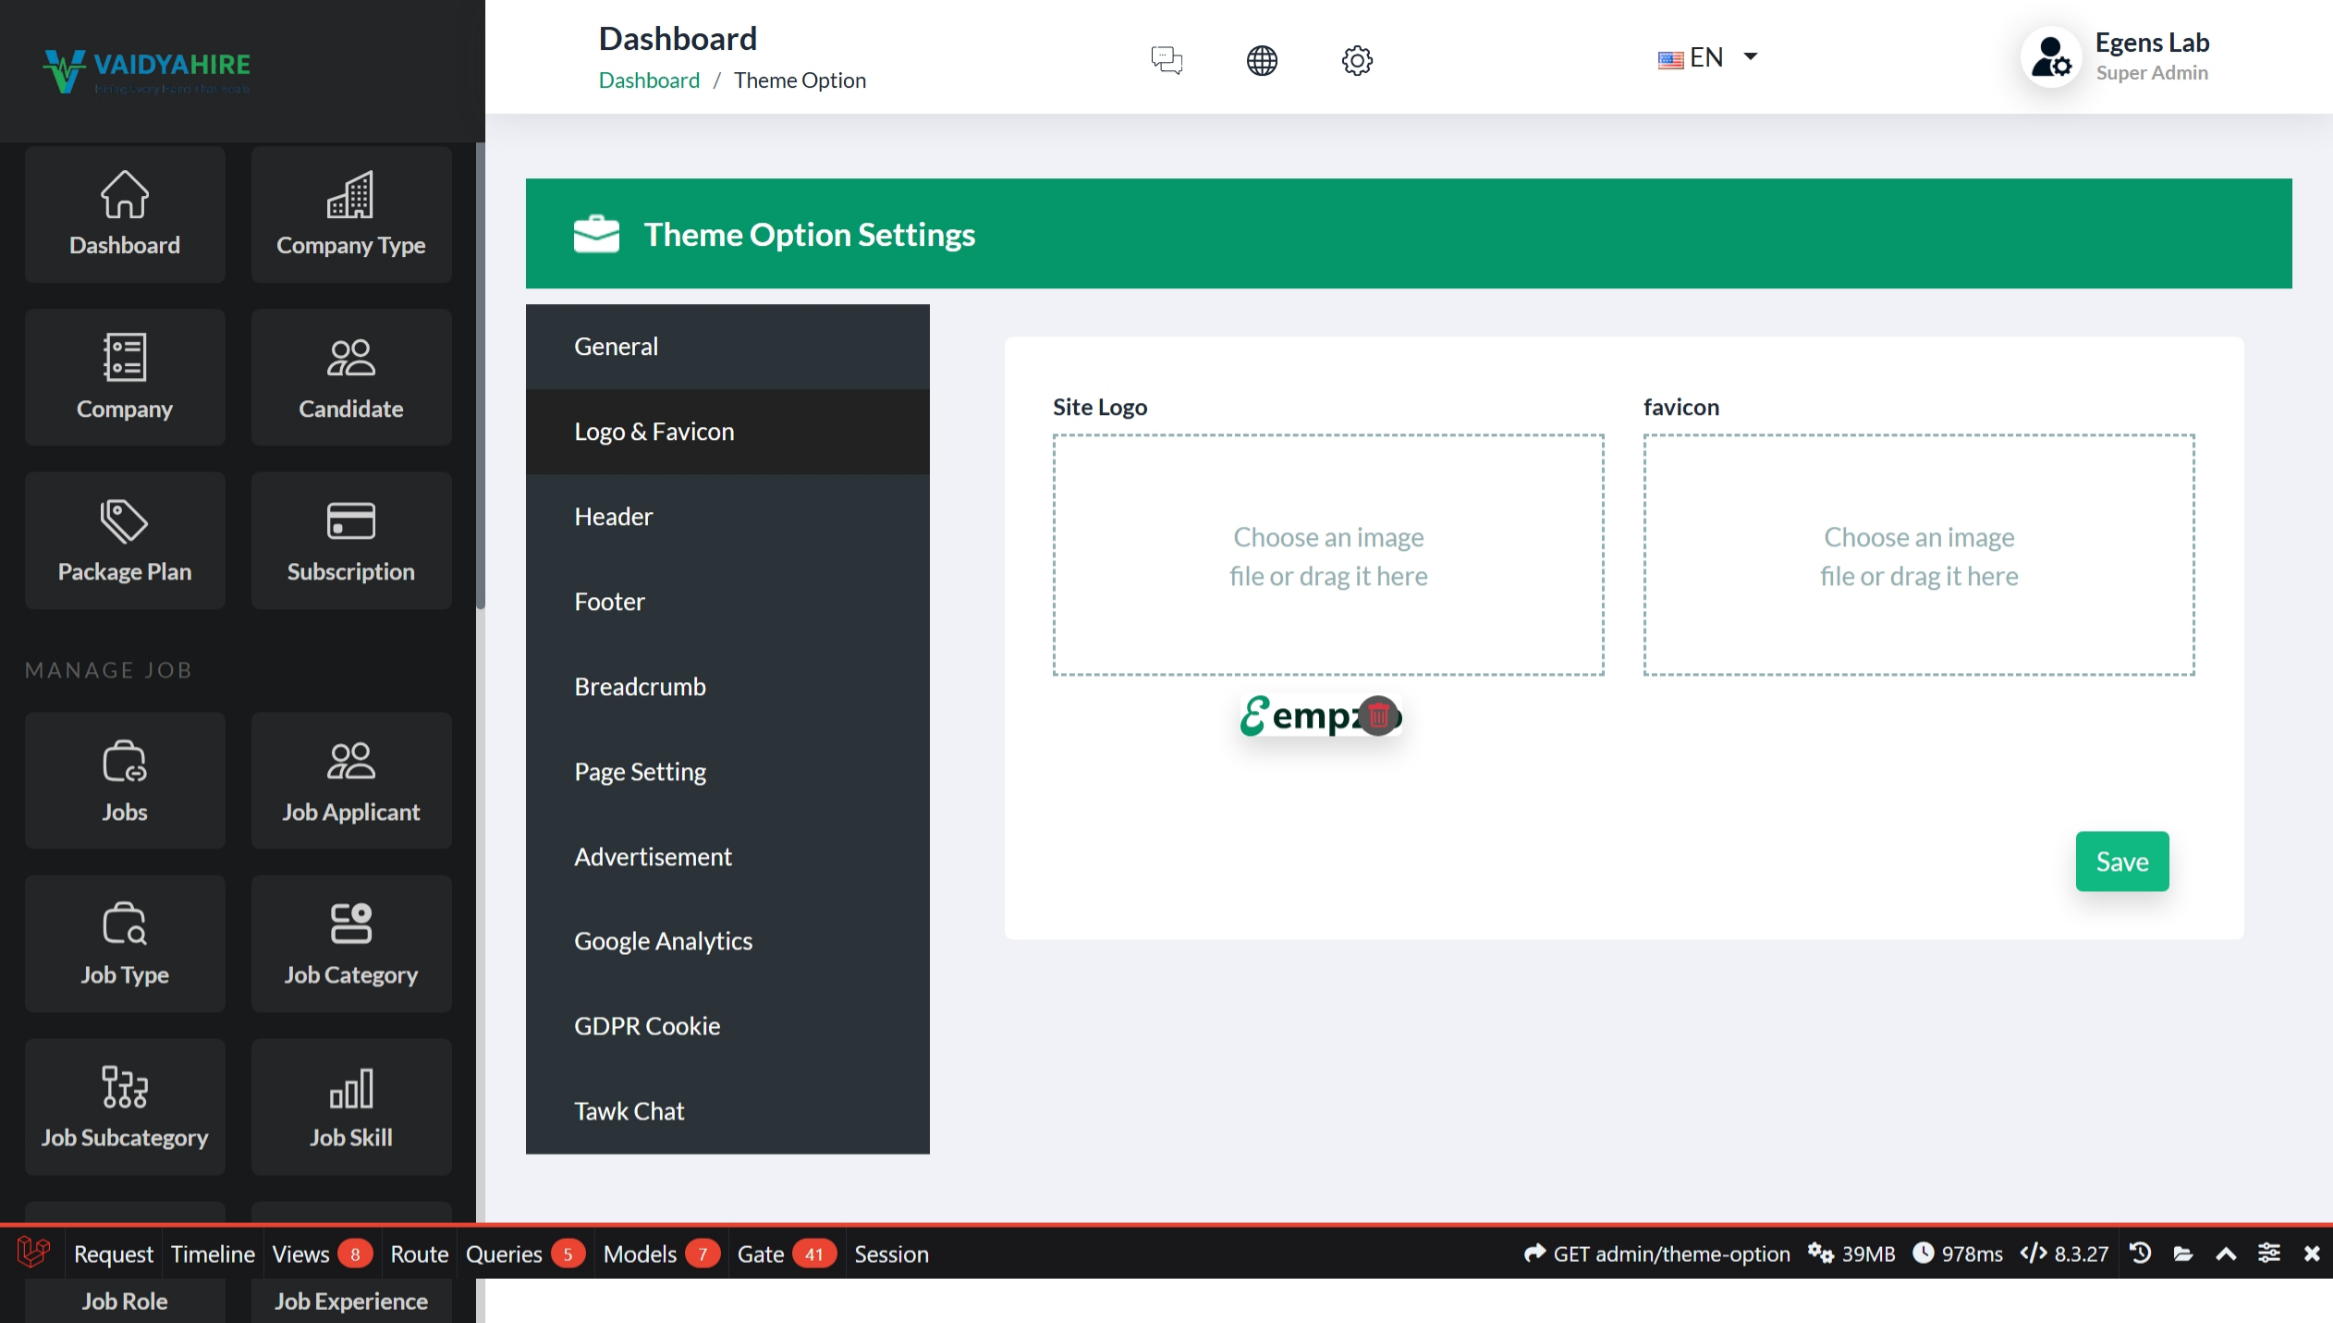
Task: Open the Jobs sidebar tile
Action: (x=125, y=781)
